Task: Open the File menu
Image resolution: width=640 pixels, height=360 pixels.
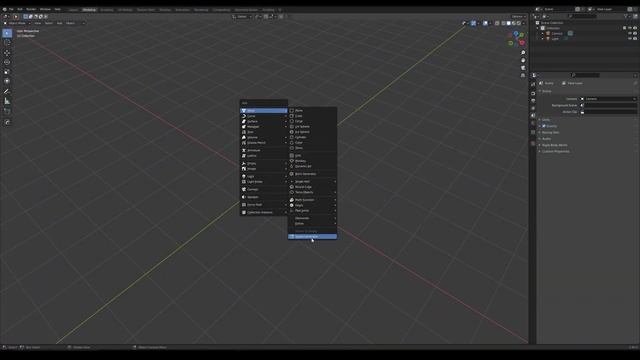Action: click(11, 9)
